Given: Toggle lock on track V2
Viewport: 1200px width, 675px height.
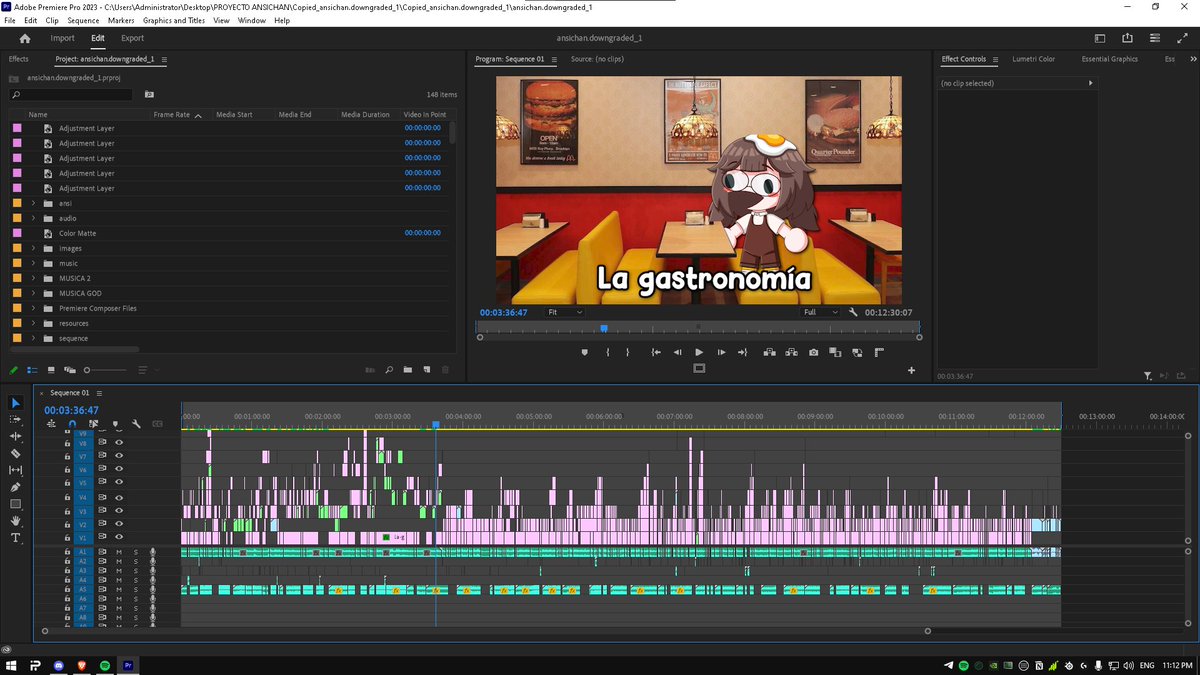Looking at the screenshot, I should [67, 524].
